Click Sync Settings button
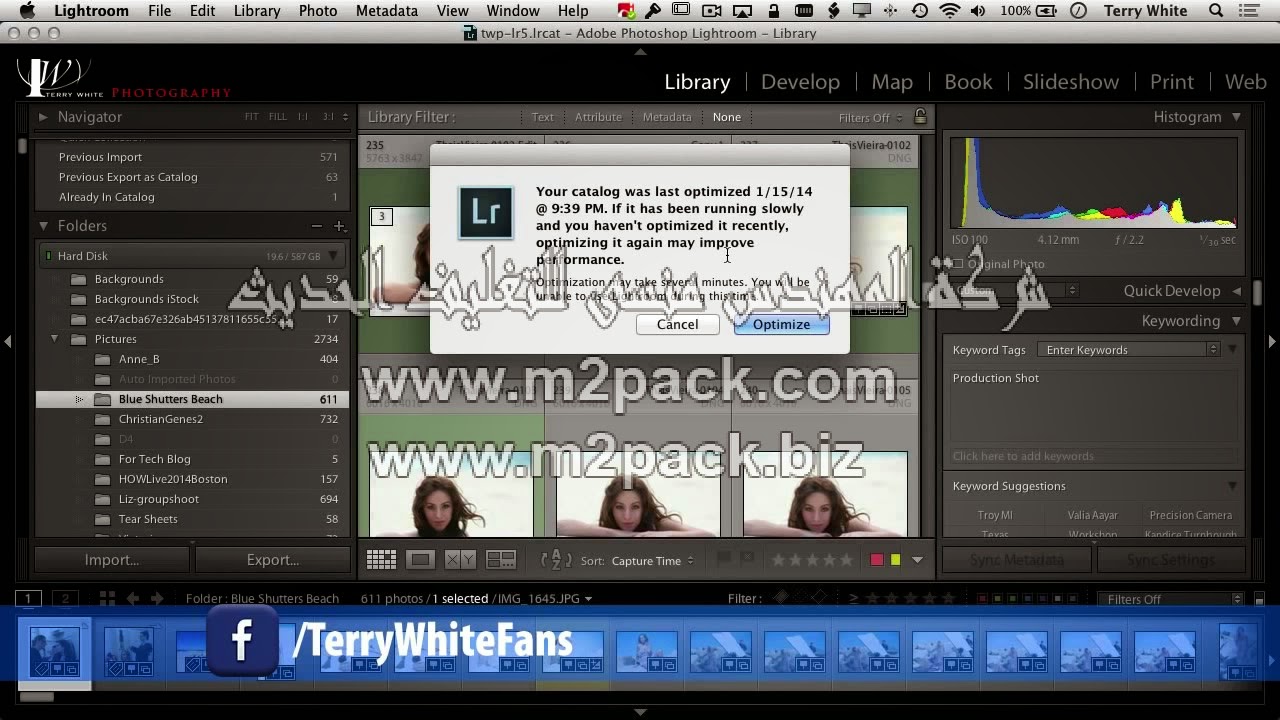This screenshot has height=720, width=1280. coord(1170,560)
